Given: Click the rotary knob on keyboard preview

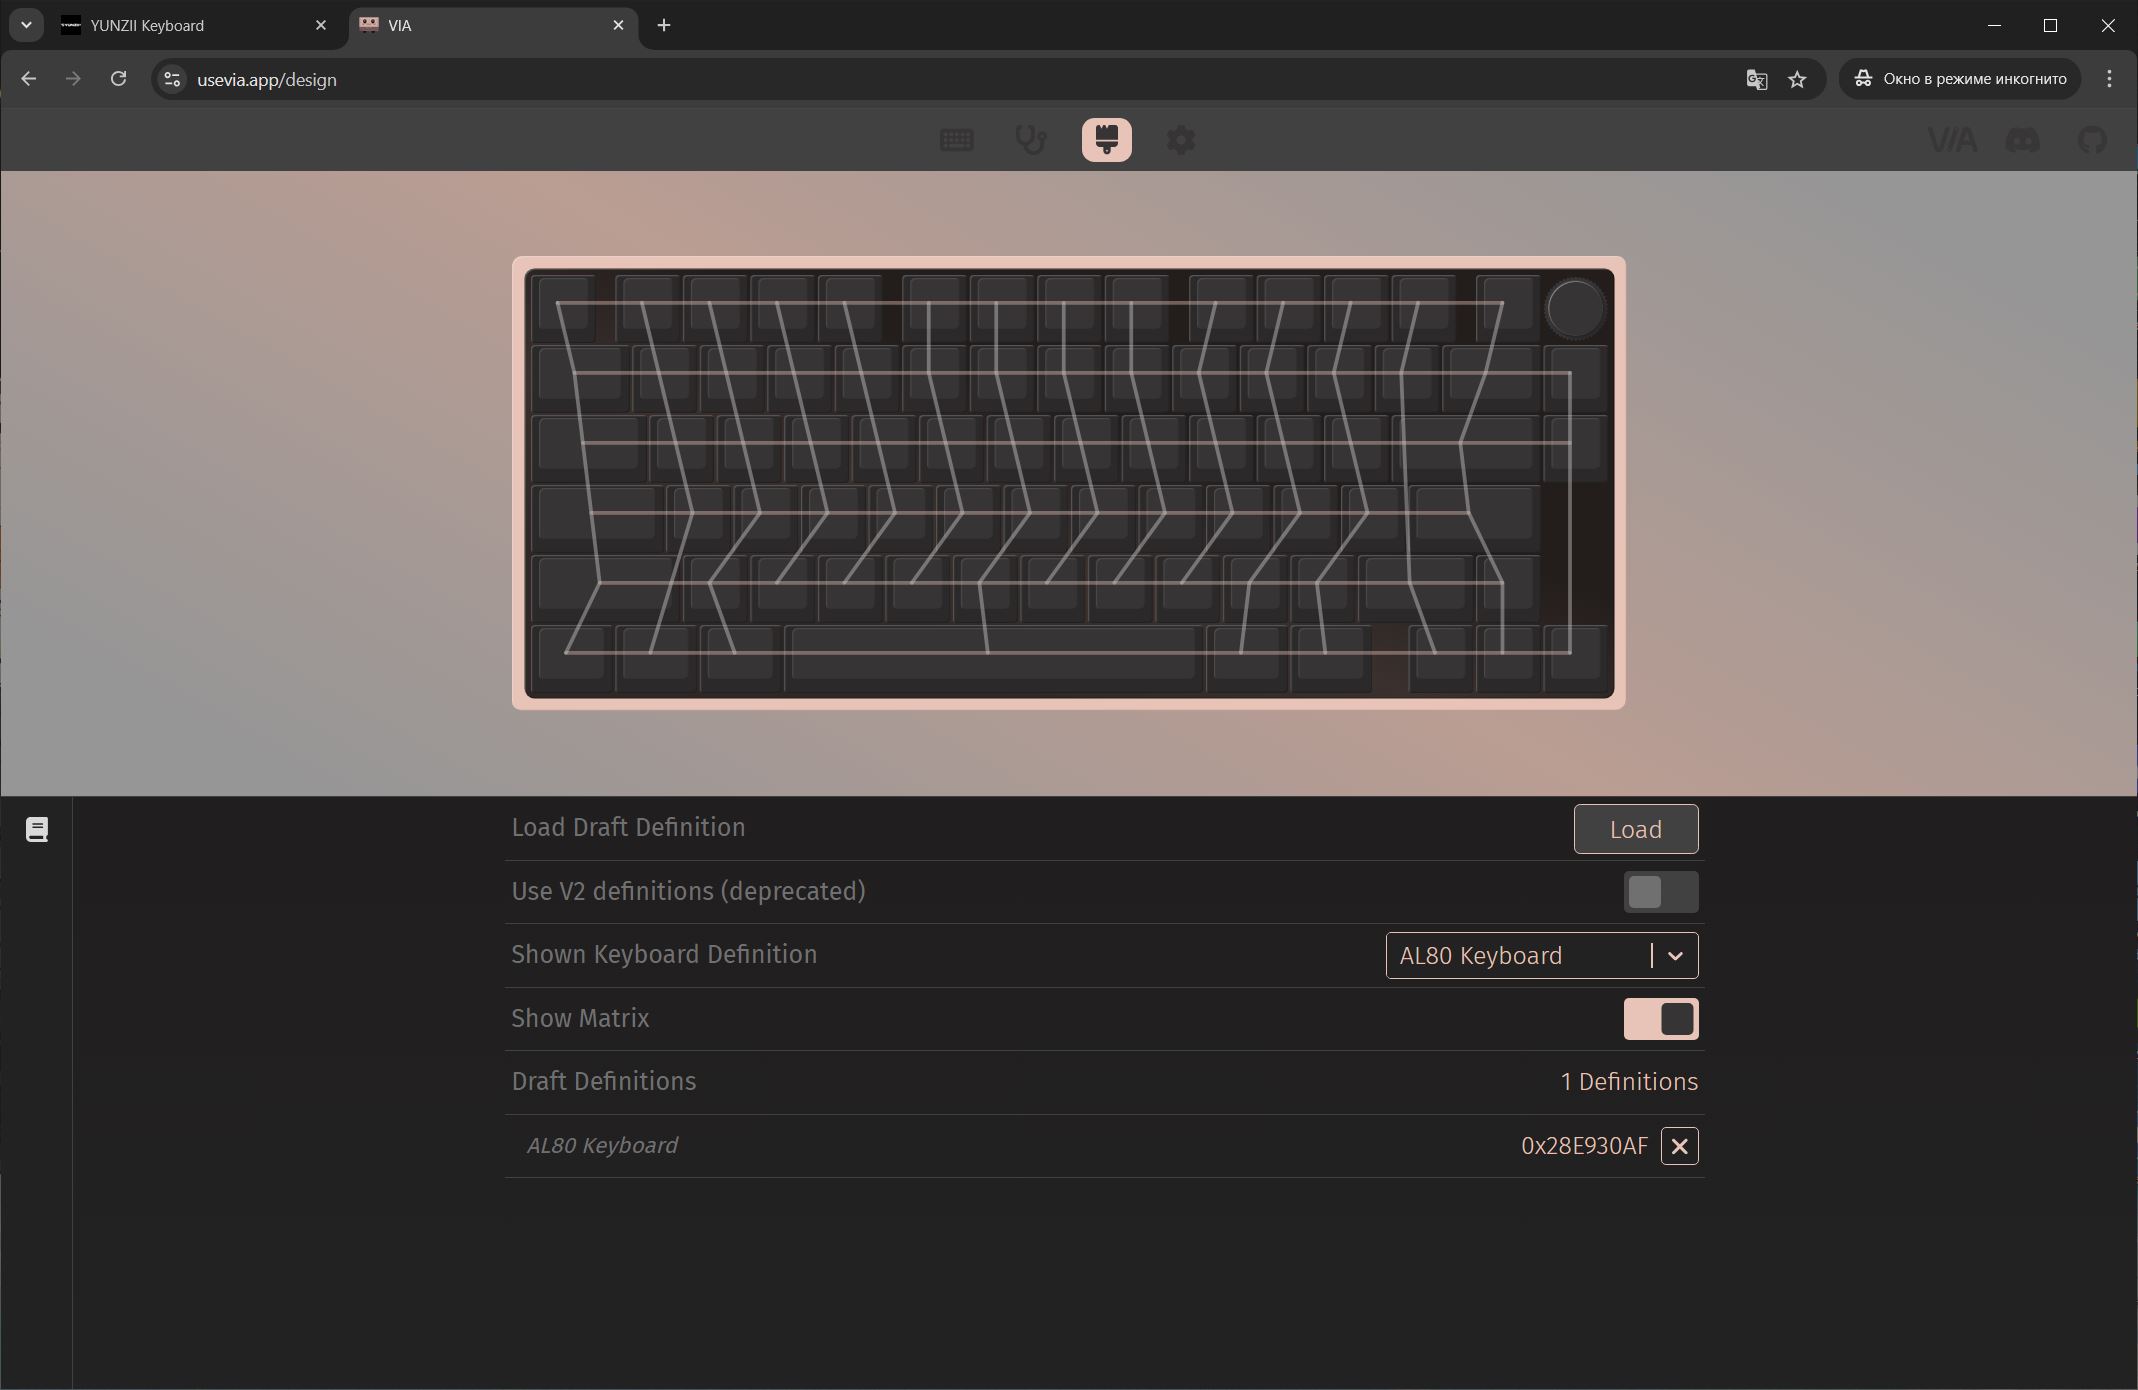Looking at the screenshot, I should tap(1574, 309).
